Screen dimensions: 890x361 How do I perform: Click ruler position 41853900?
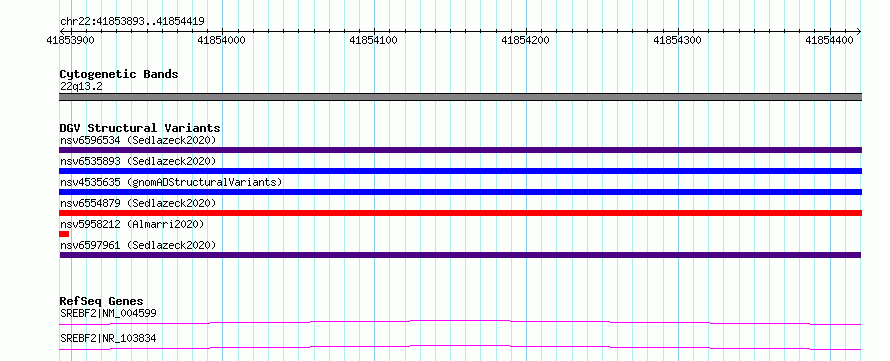pos(70,40)
